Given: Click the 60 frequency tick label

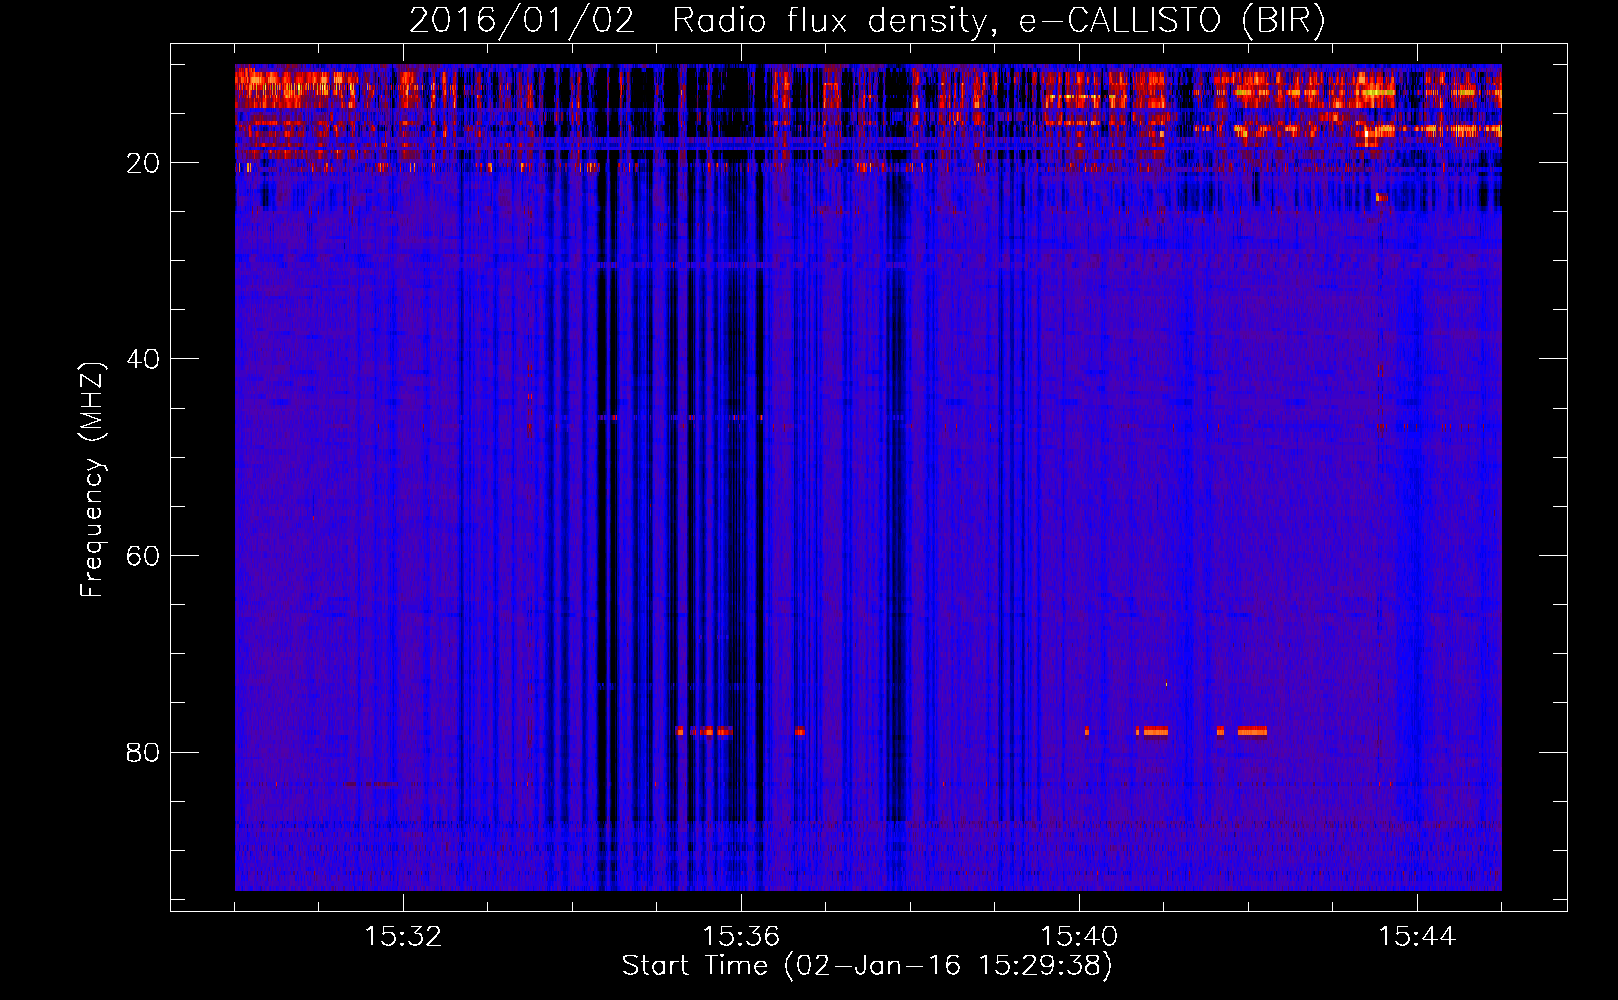Looking at the screenshot, I should [143, 556].
